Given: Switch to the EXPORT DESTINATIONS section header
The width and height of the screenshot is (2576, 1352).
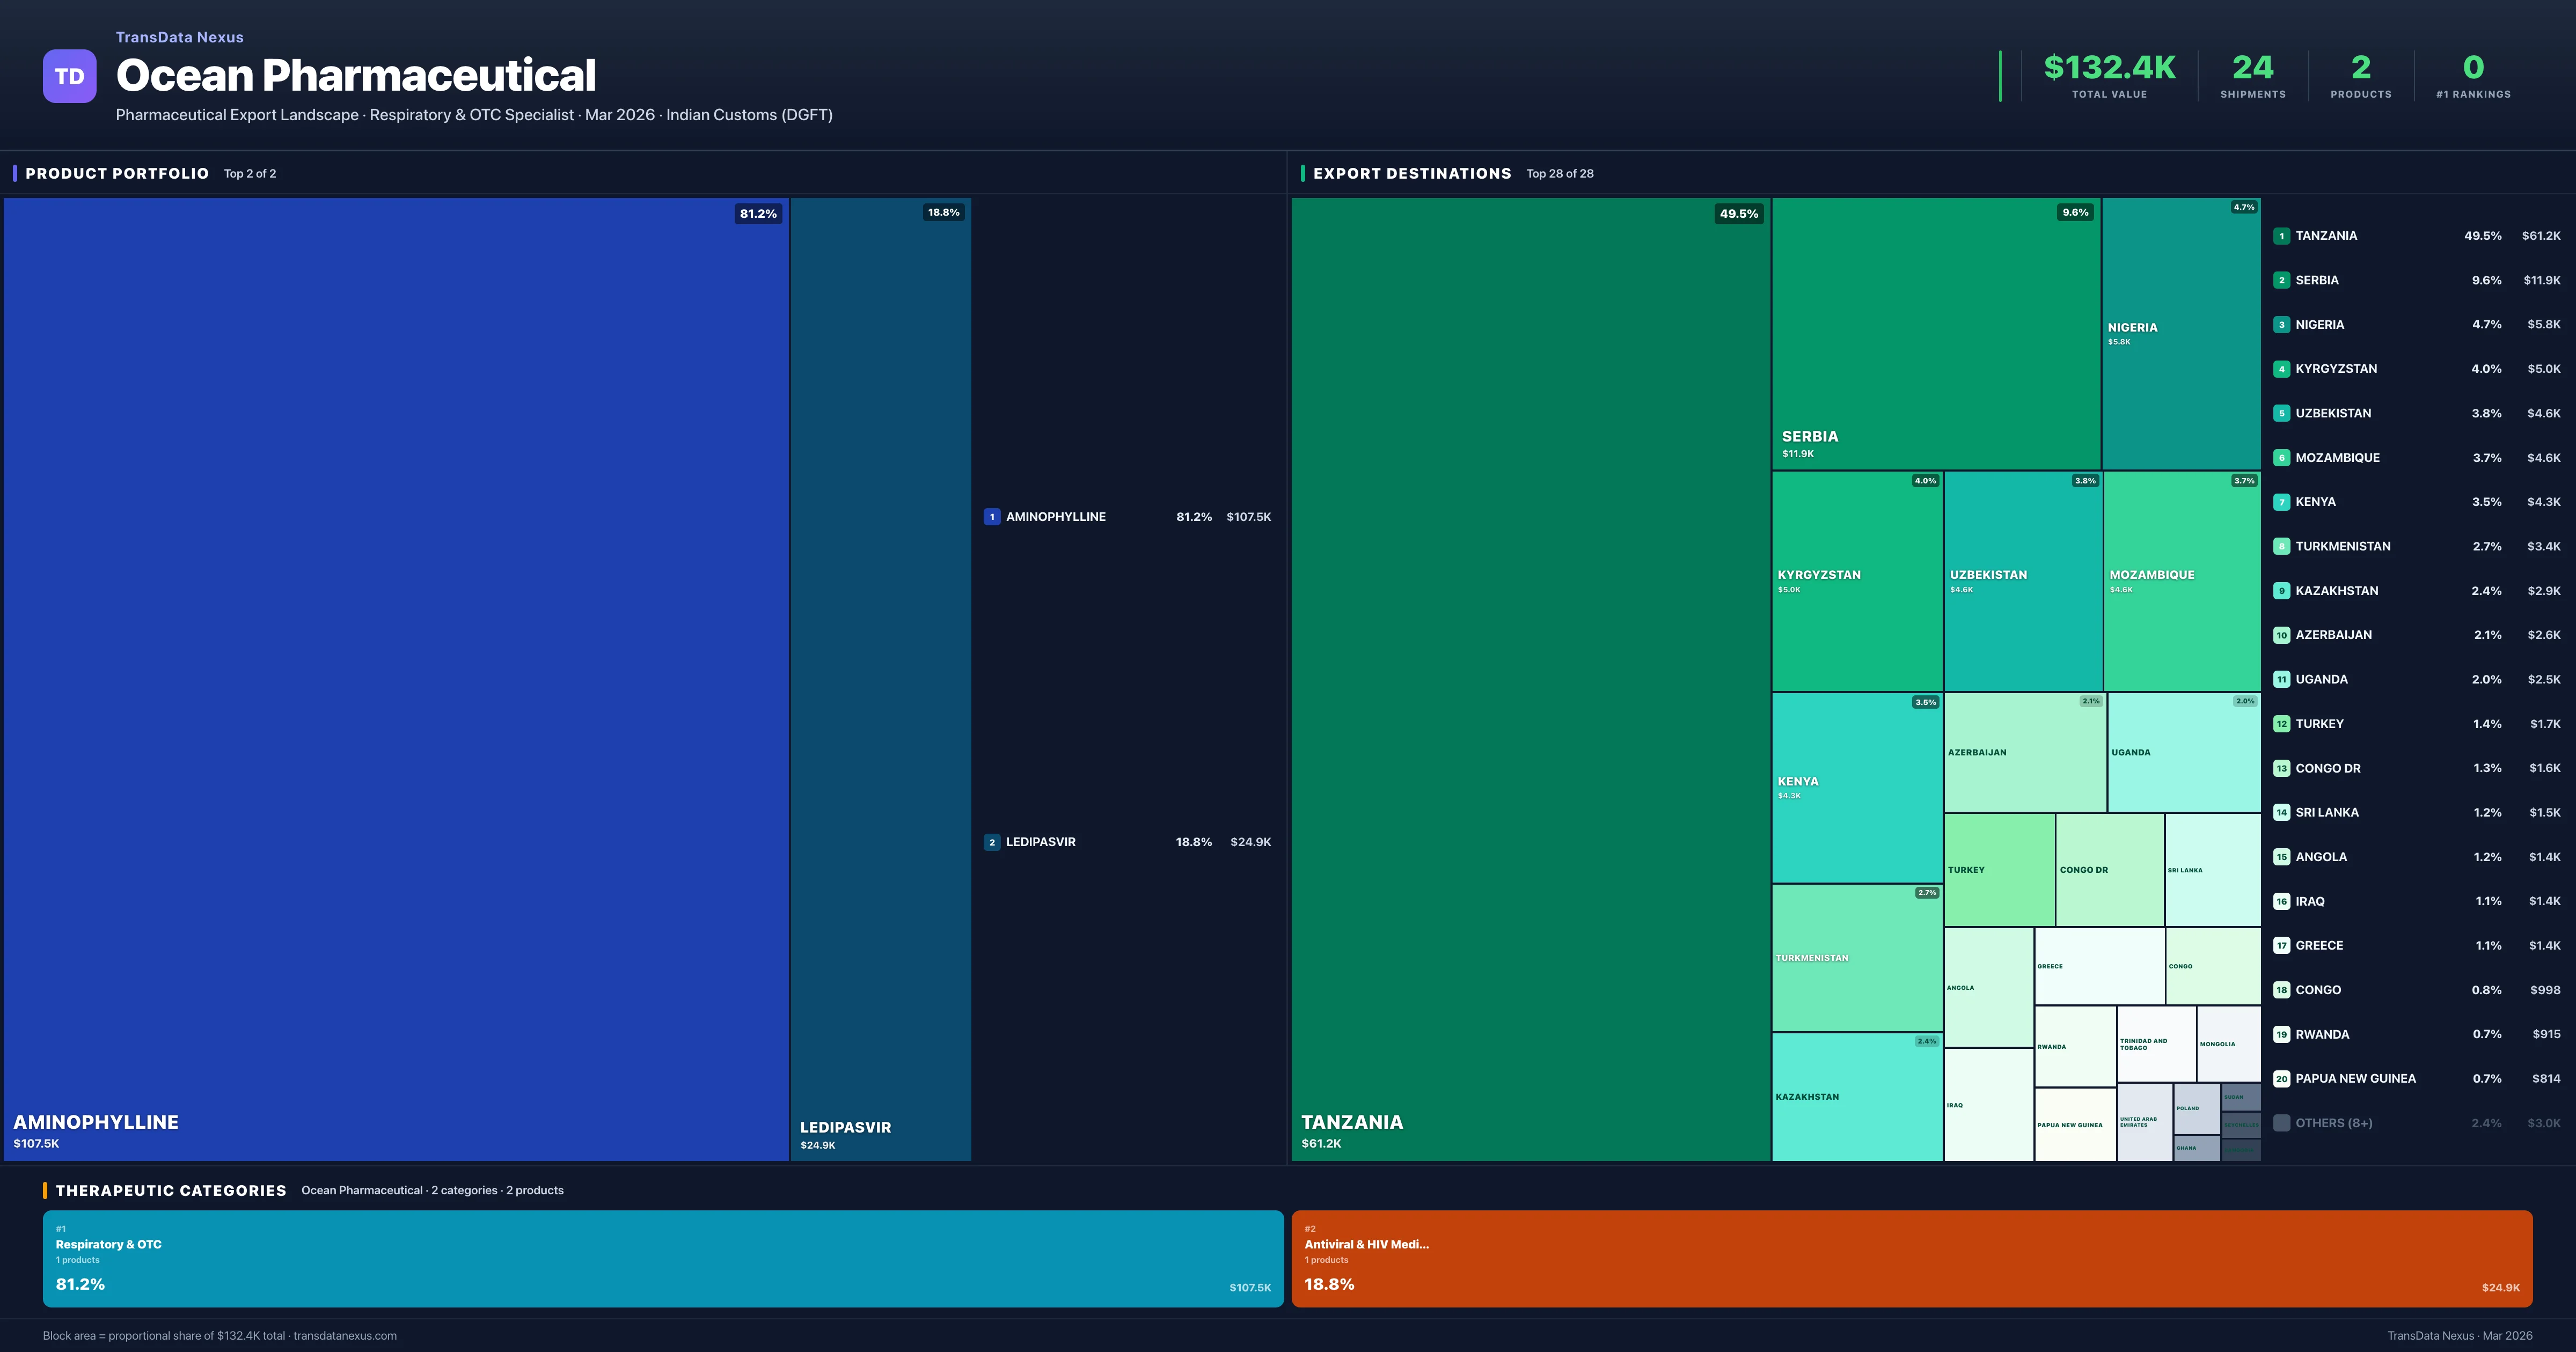Looking at the screenshot, I should (1412, 173).
